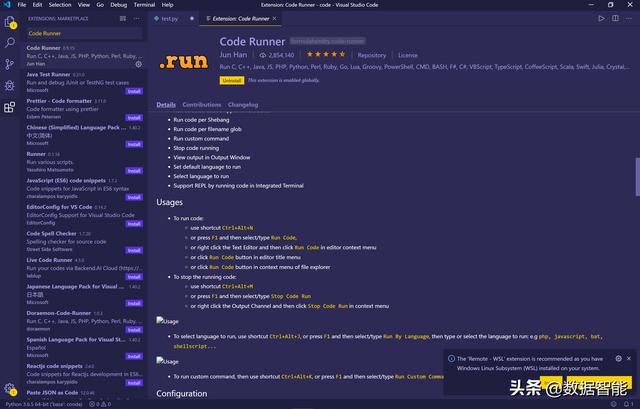The width and height of the screenshot is (640, 409).
Task: Open the Debug view in activity bar
Action: (x=10, y=85)
